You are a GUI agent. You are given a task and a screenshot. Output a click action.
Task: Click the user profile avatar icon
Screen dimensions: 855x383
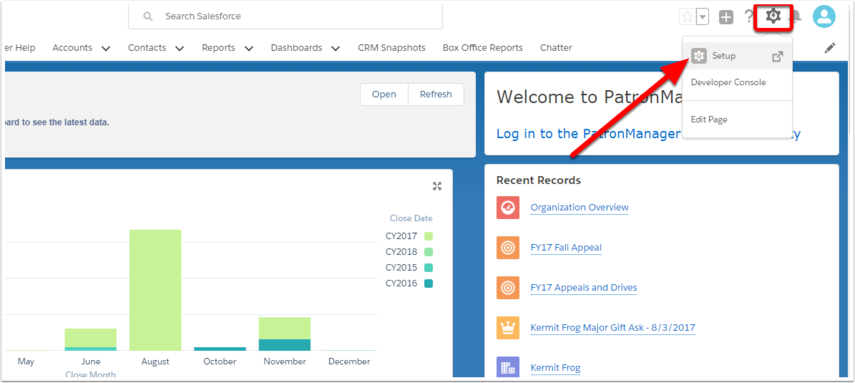pyautogui.click(x=824, y=17)
